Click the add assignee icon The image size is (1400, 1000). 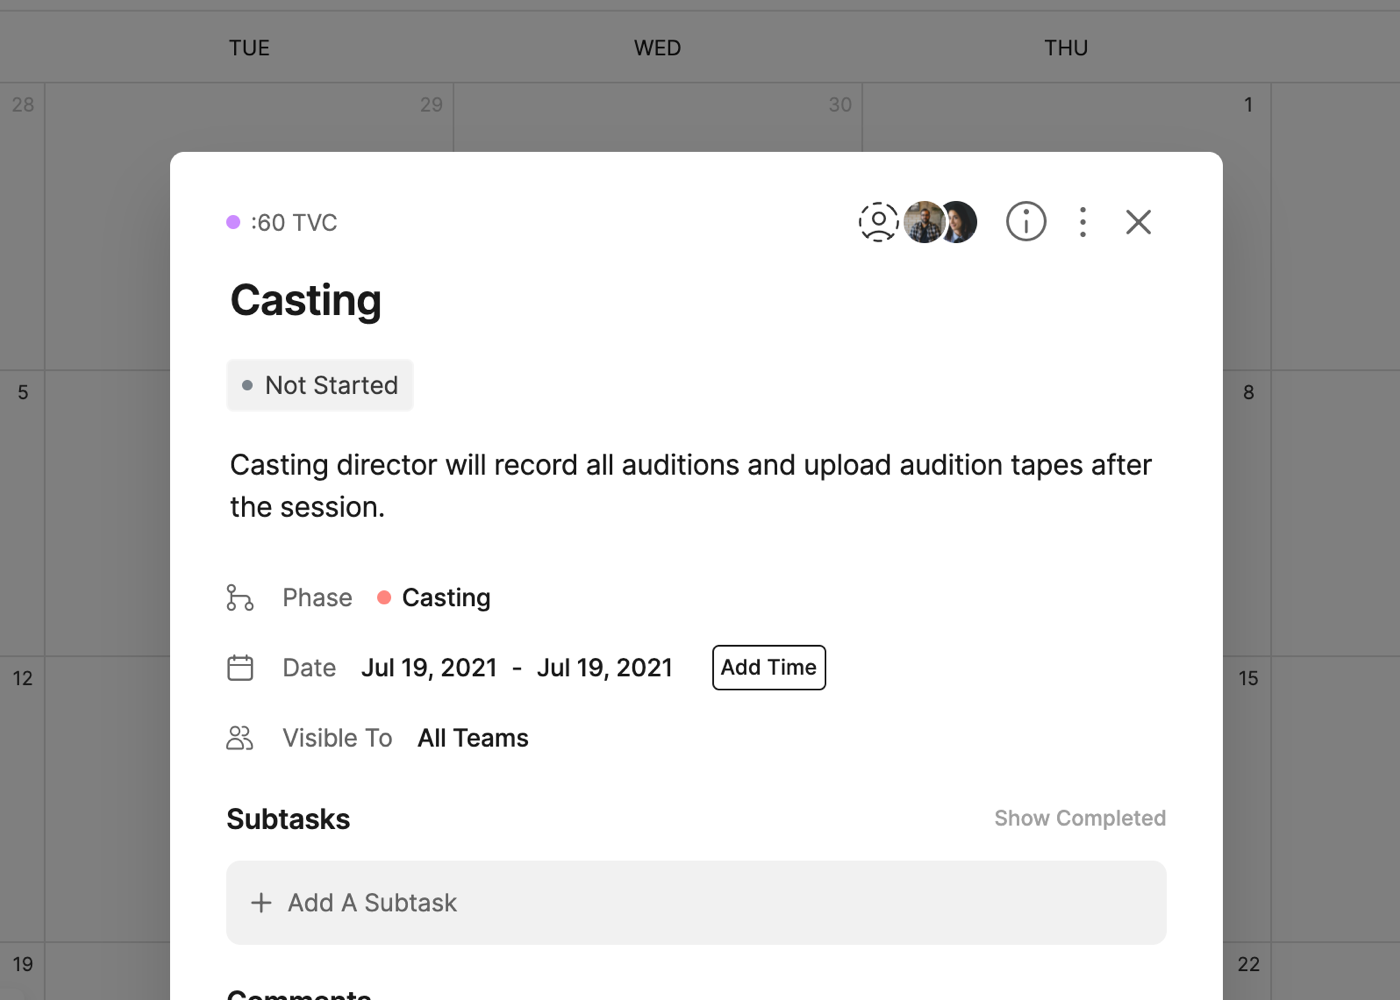[x=878, y=222]
